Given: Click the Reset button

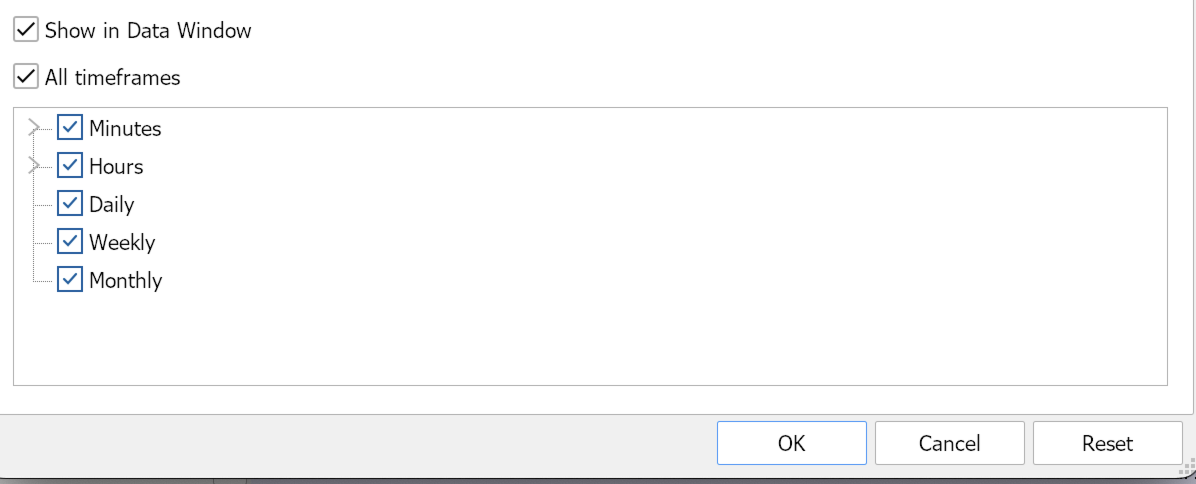Looking at the screenshot, I should pos(1107,443).
